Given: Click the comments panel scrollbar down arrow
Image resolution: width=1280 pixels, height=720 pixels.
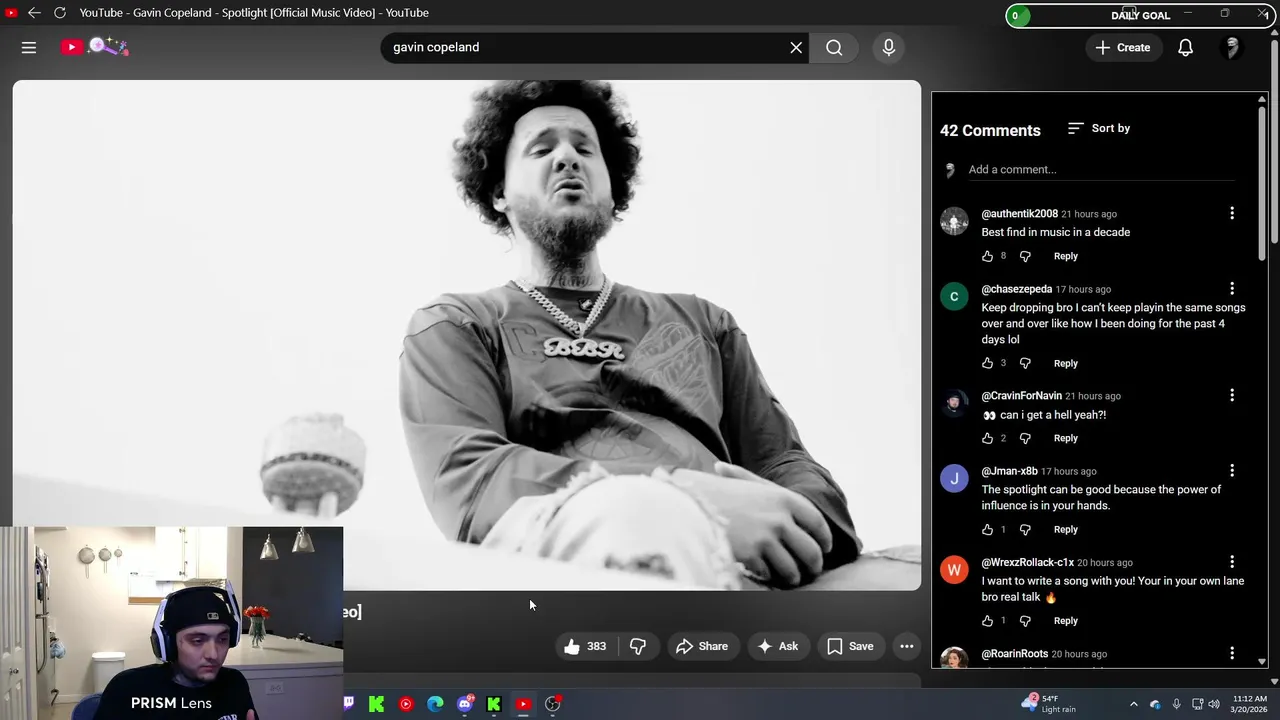Looking at the screenshot, I should (1261, 661).
